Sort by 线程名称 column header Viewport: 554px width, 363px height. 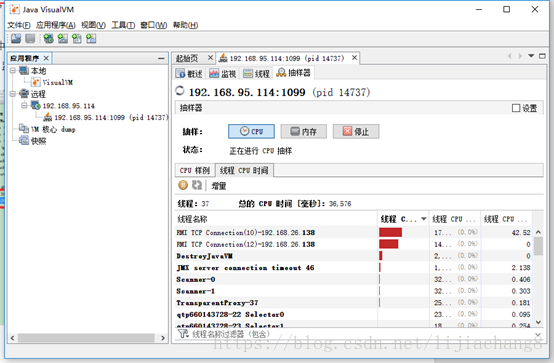click(276, 219)
